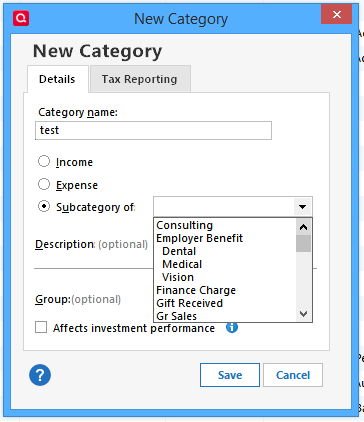The height and width of the screenshot is (422, 364).
Task: Click the Quicken logo icon in title bar
Action: [x=21, y=18]
